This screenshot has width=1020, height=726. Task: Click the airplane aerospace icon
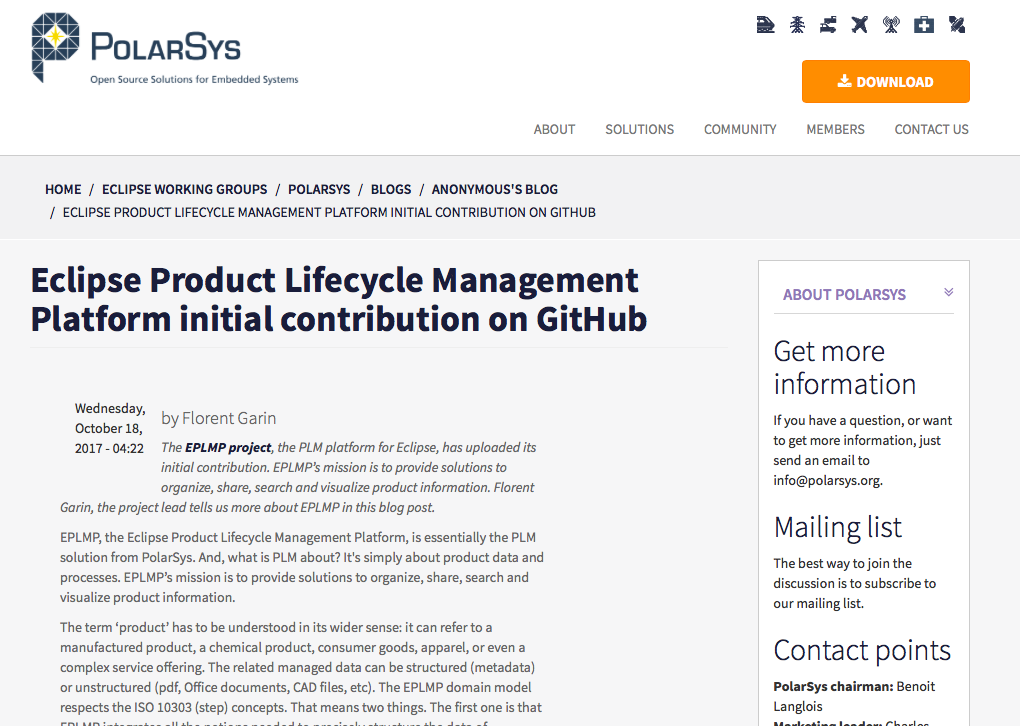coord(860,25)
